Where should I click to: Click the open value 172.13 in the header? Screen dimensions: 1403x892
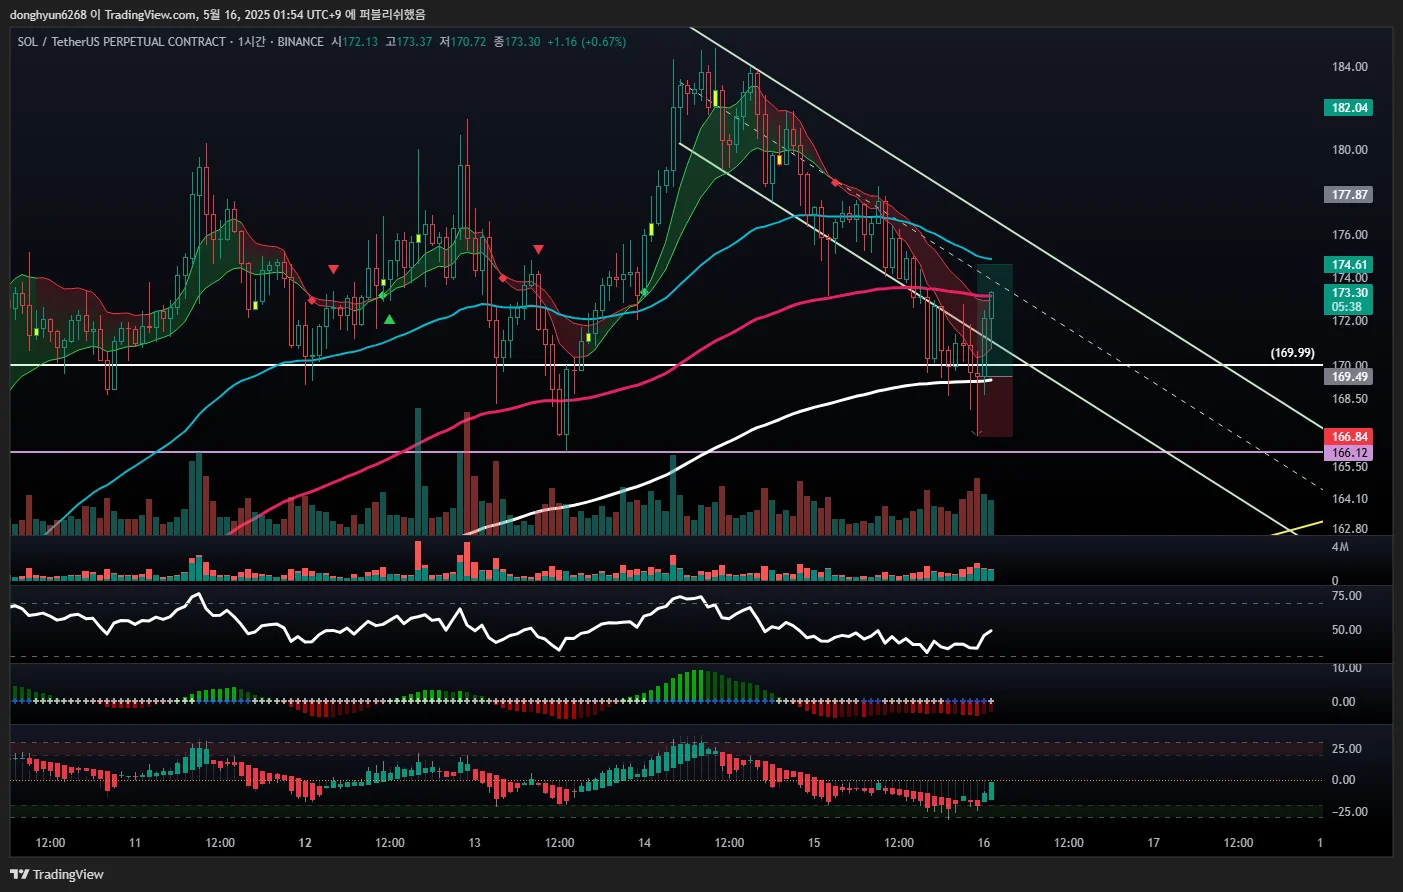pyautogui.click(x=360, y=42)
